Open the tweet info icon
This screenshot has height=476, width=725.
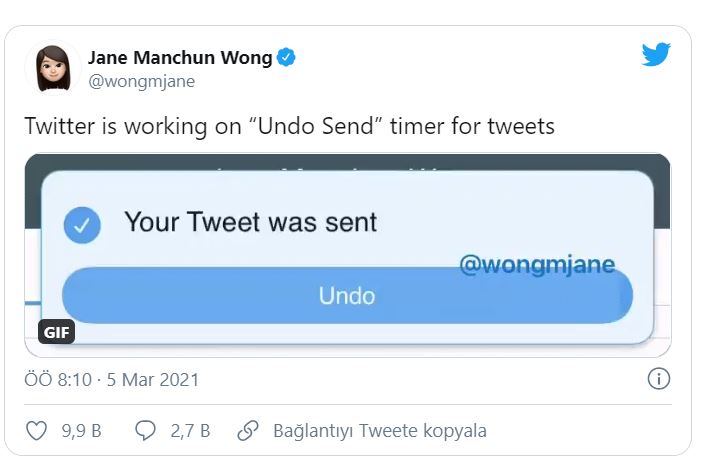pyautogui.click(x=658, y=379)
